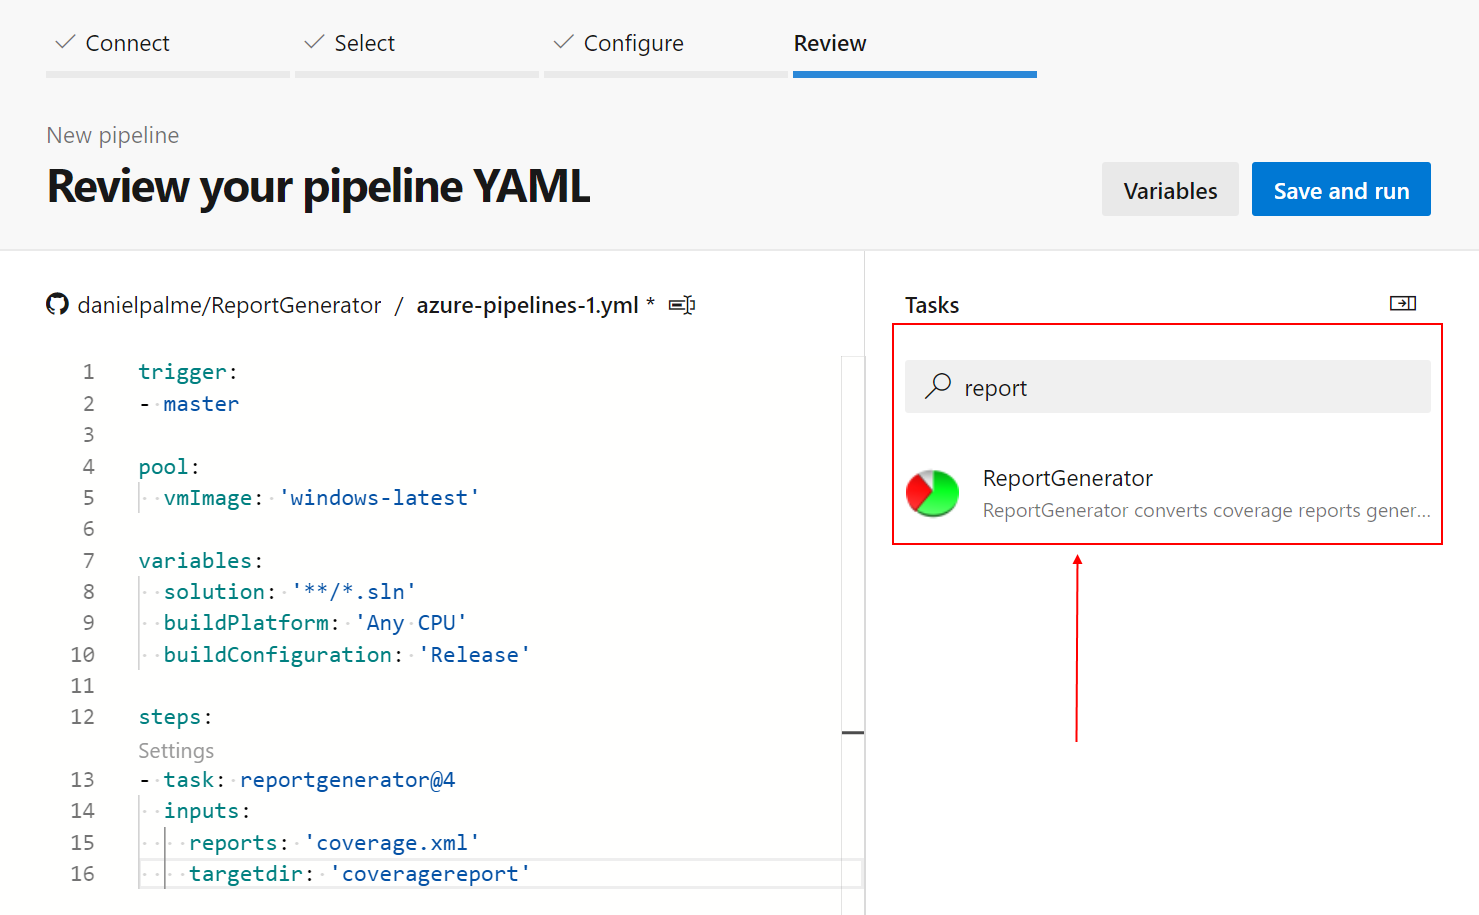Click the danielpalme/ReportGenerator repository link
The height and width of the screenshot is (915, 1479).
tap(229, 304)
